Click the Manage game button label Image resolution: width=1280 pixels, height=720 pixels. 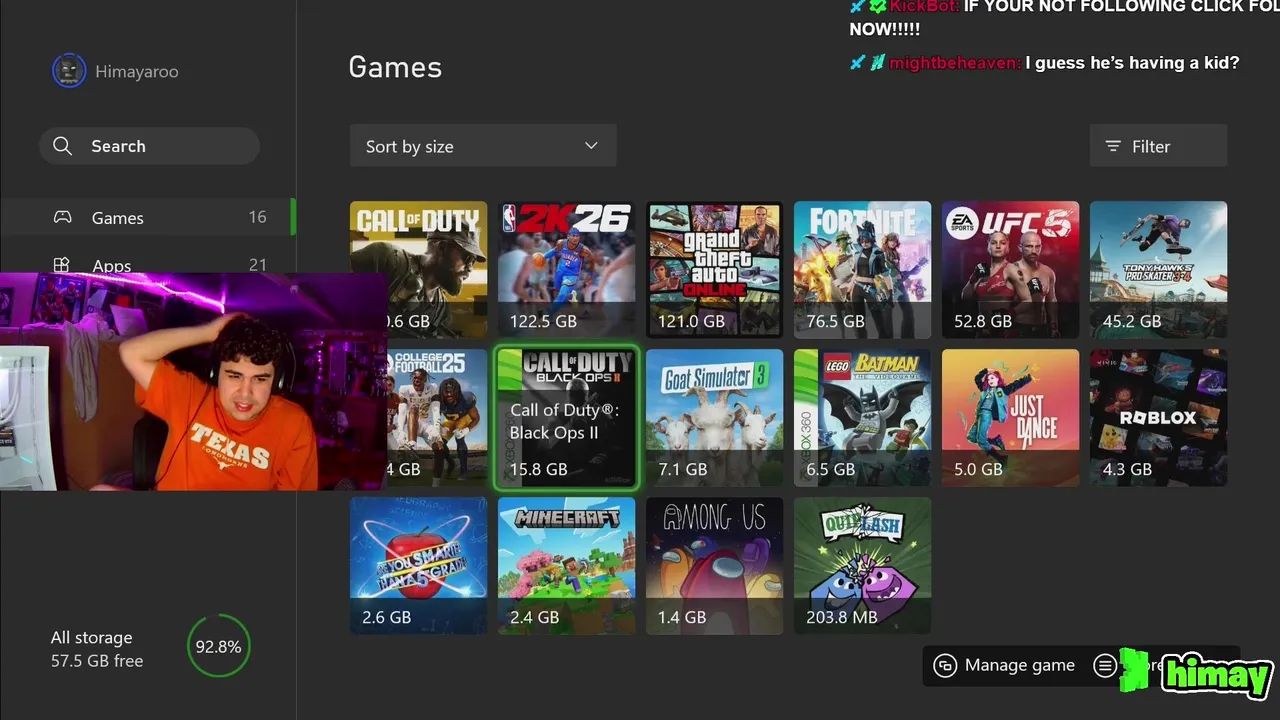[1019, 665]
